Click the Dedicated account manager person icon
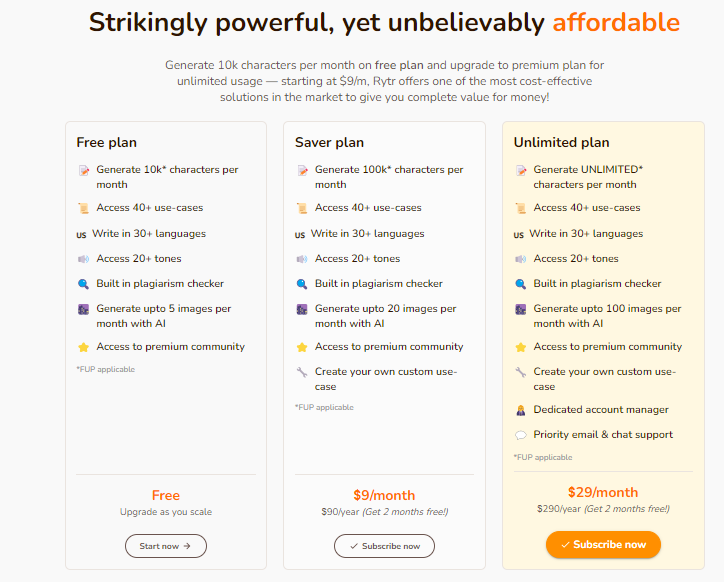 [521, 410]
